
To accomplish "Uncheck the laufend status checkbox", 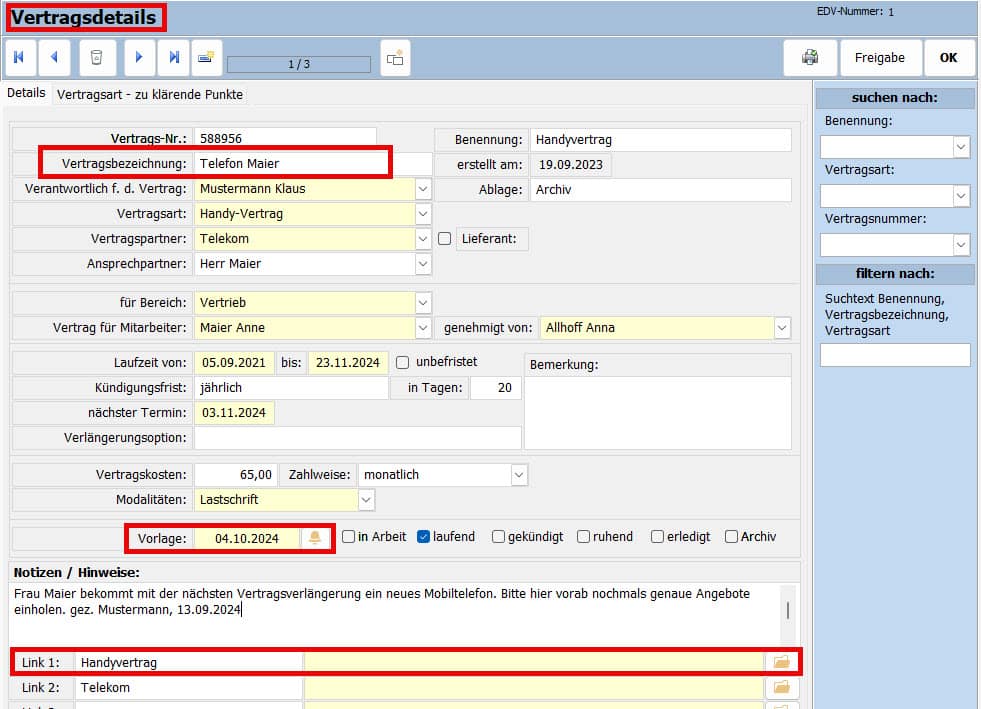I will point(424,537).
